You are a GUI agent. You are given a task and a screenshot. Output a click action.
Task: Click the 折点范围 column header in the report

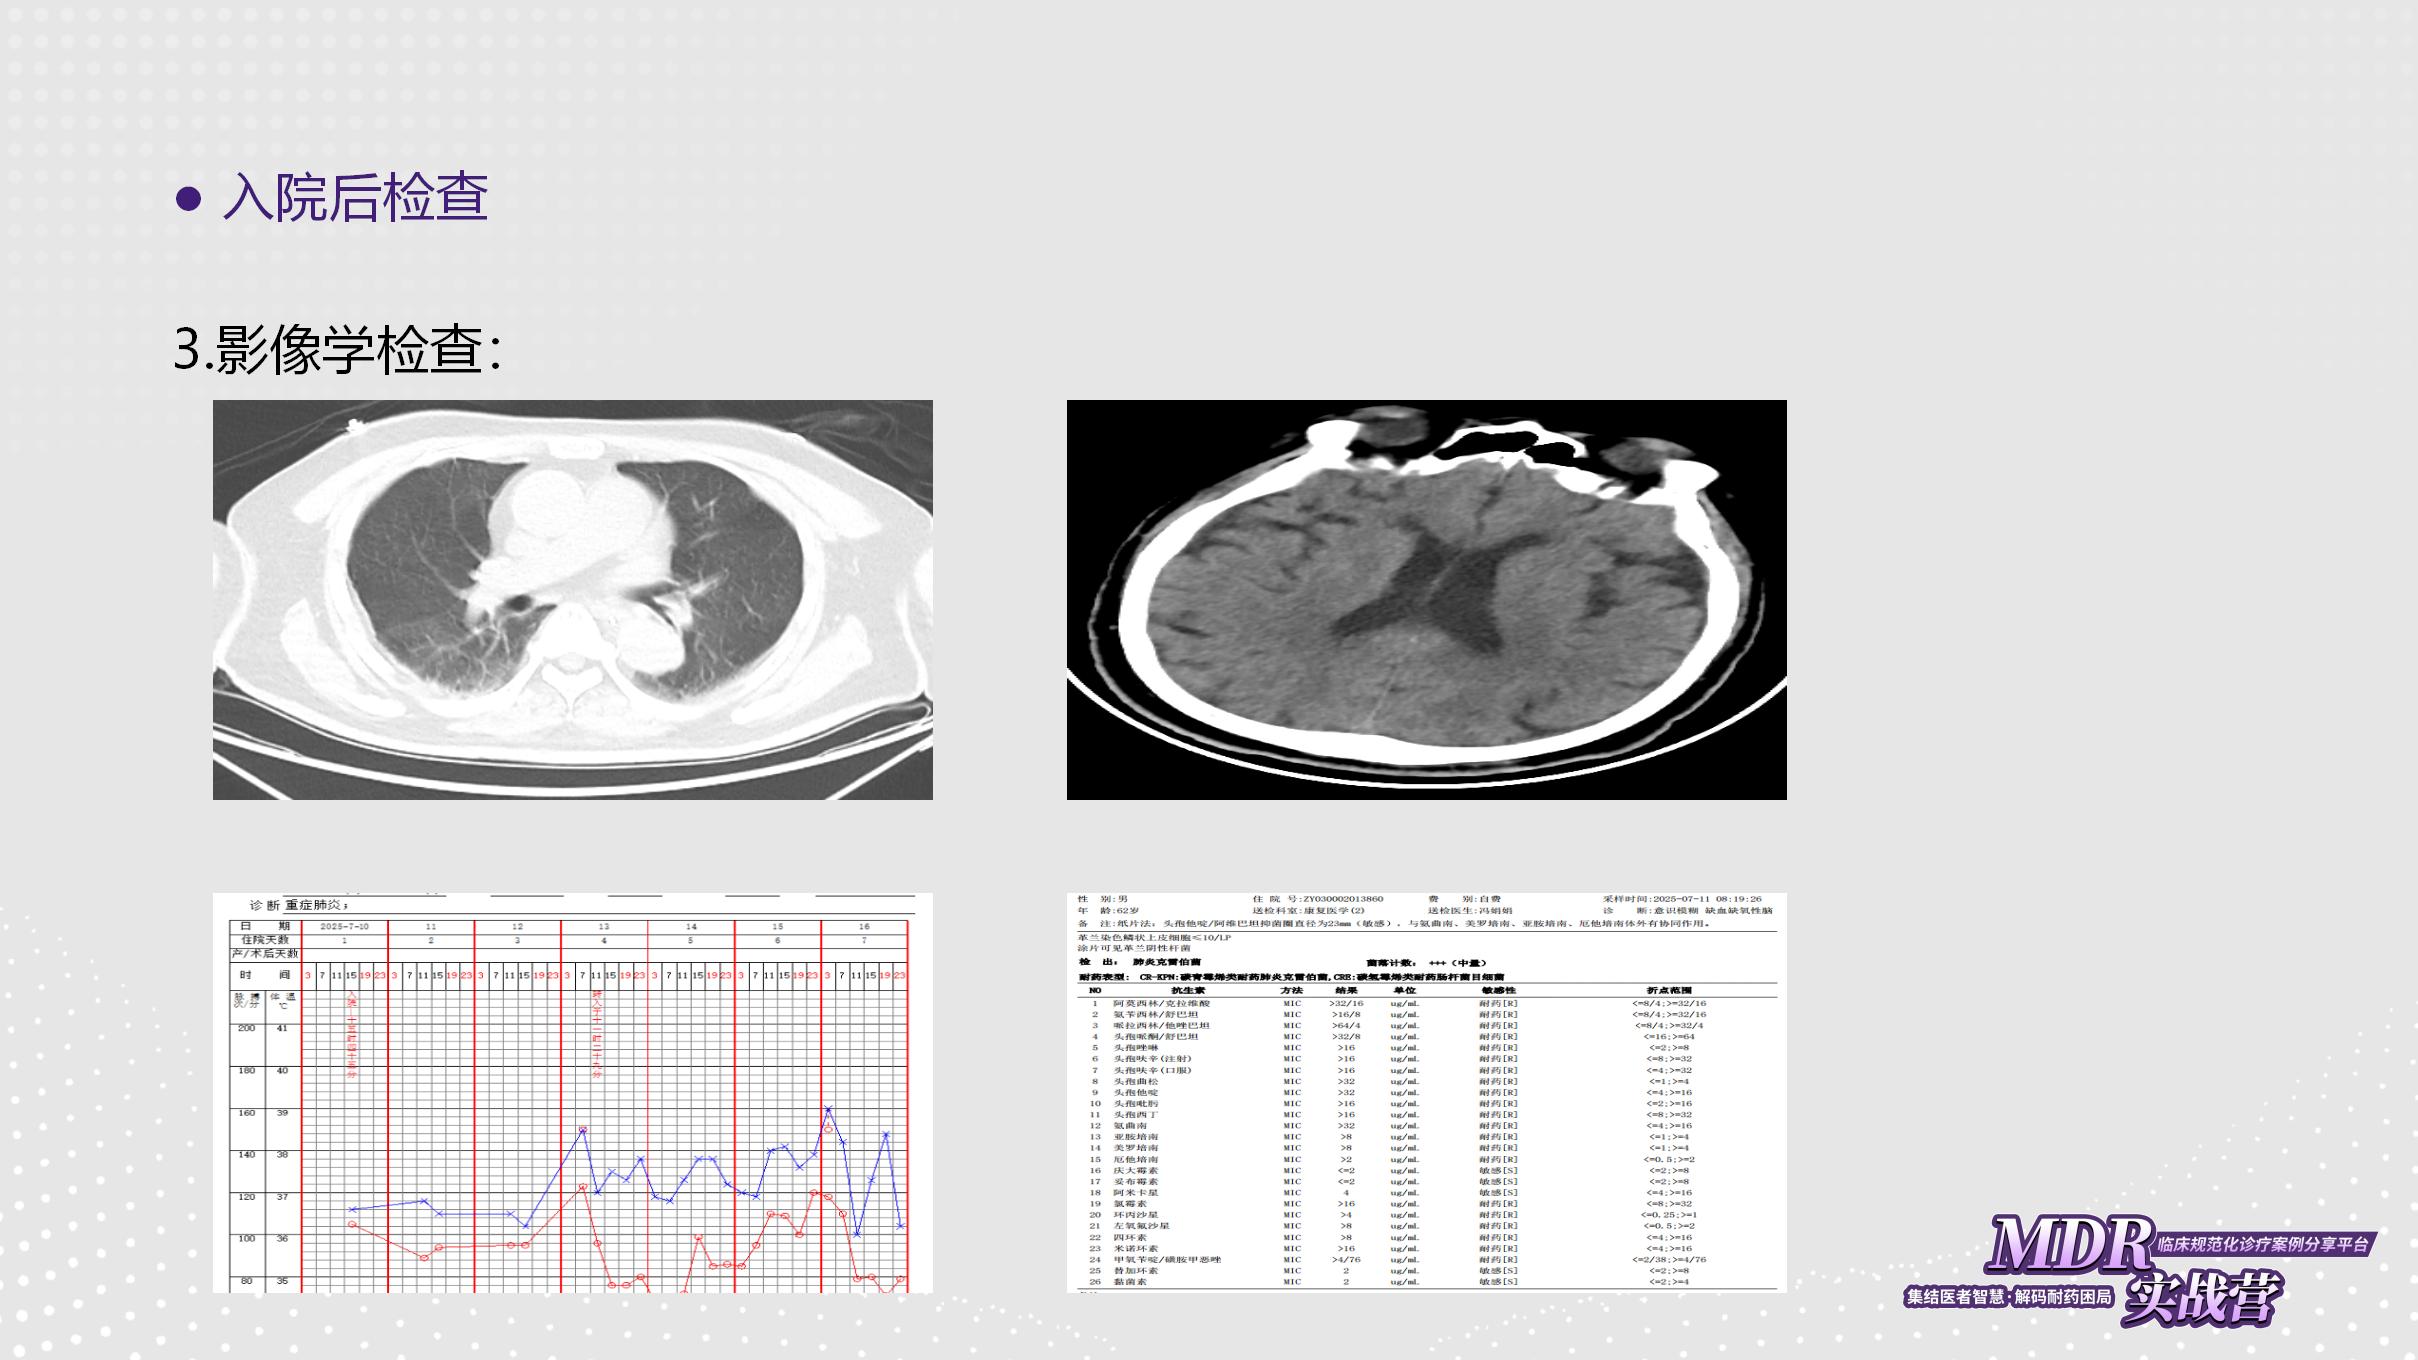click(x=1669, y=990)
